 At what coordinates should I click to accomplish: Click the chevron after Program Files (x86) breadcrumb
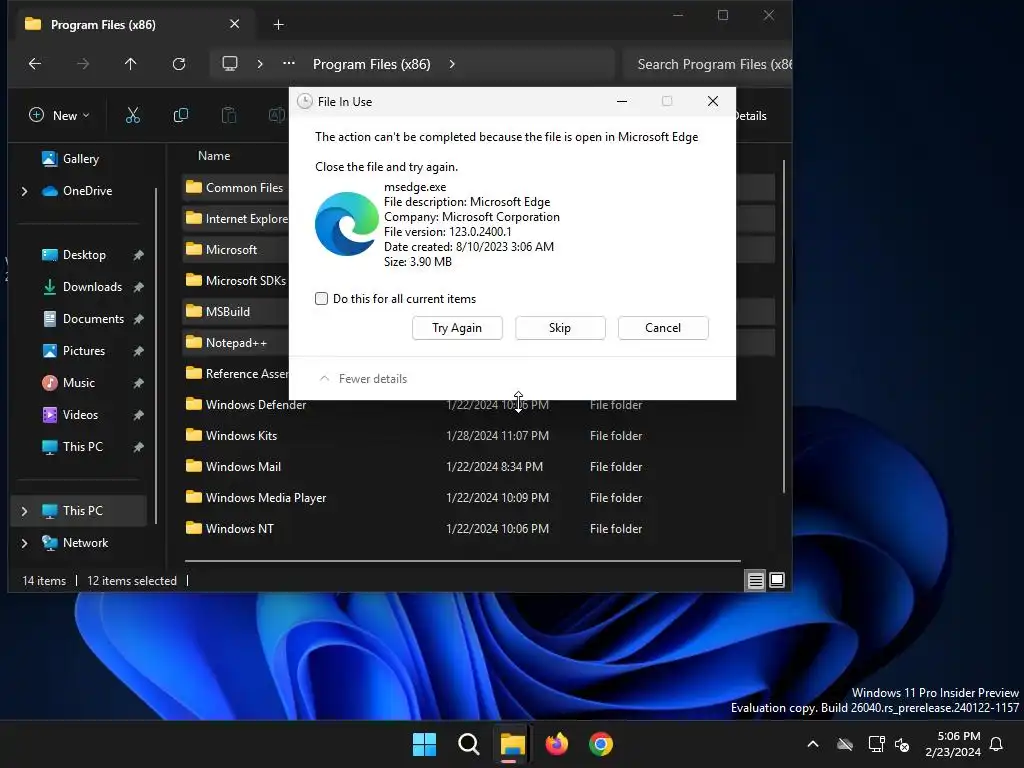point(452,64)
